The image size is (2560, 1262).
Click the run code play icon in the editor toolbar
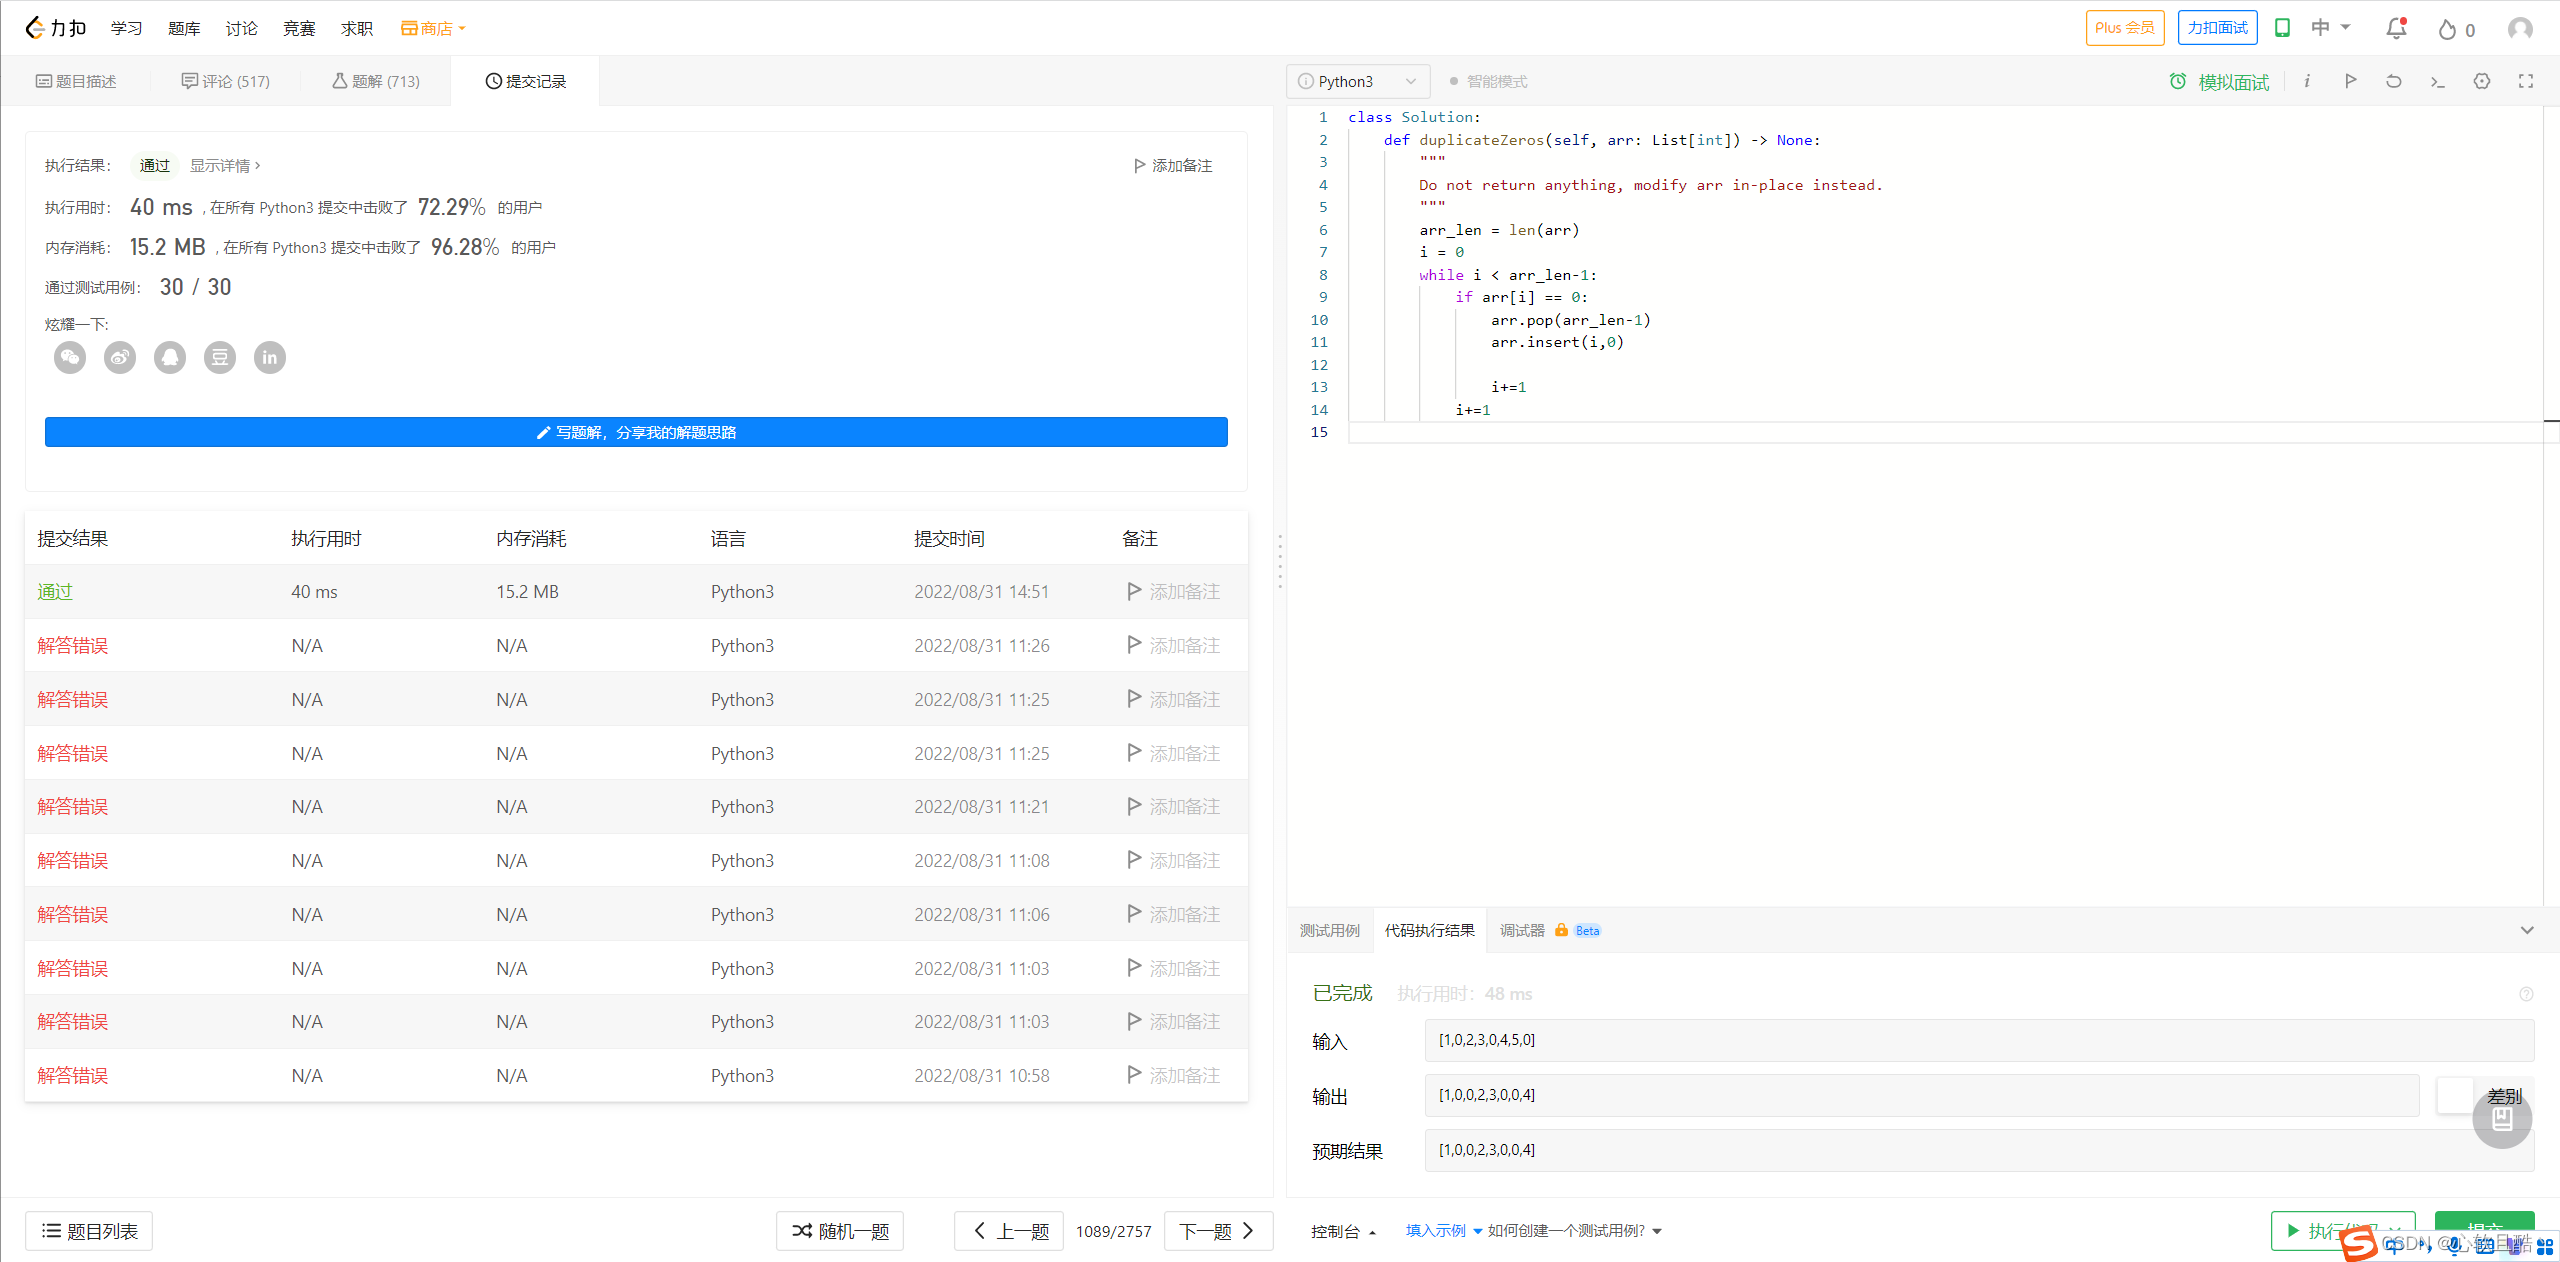pos(2350,81)
